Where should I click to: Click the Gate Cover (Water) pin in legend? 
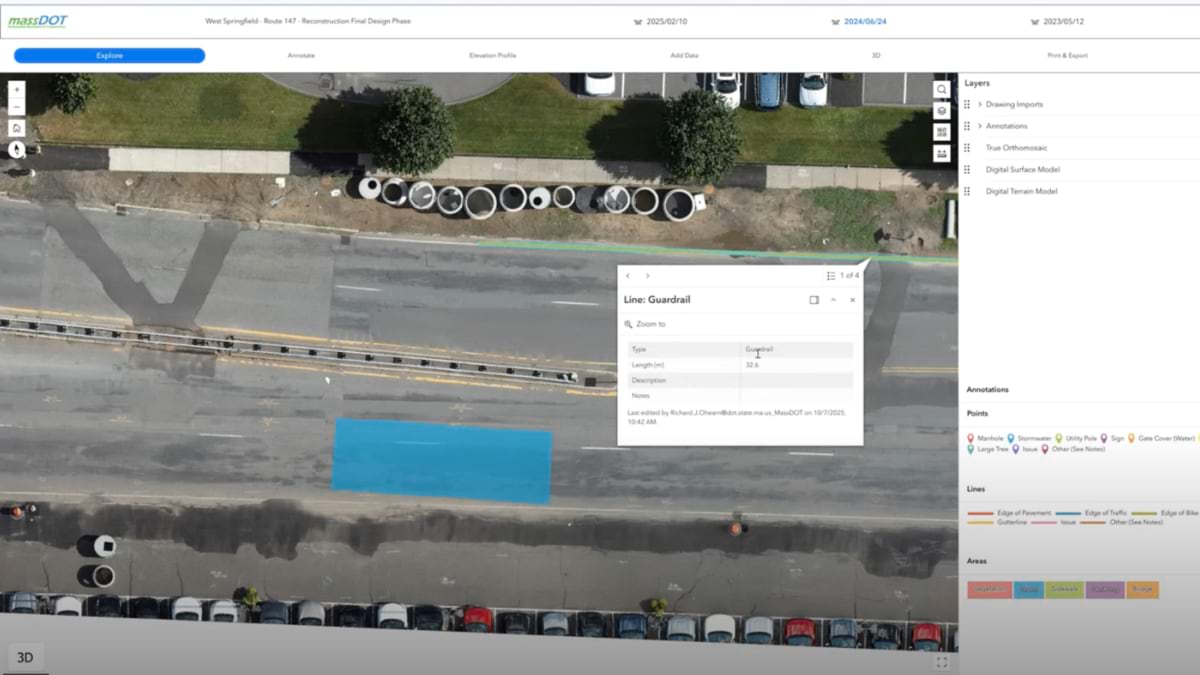pos(1132,438)
